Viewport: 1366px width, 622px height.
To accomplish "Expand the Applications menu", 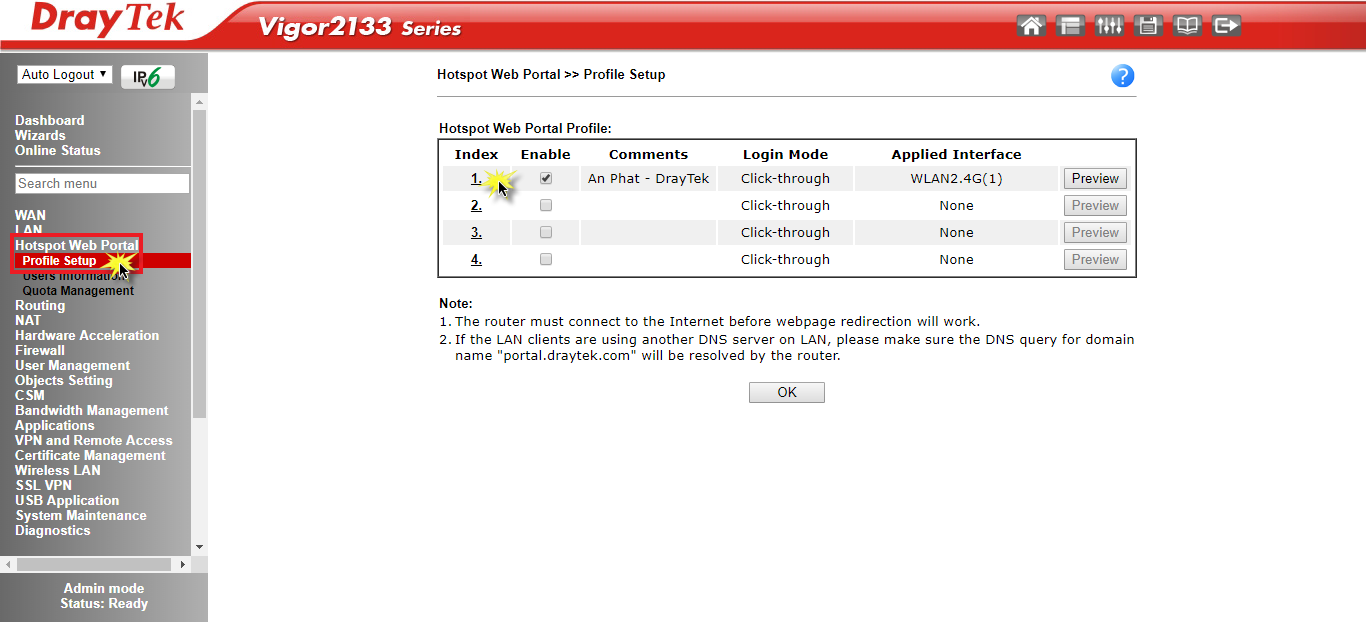I will tap(55, 425).
